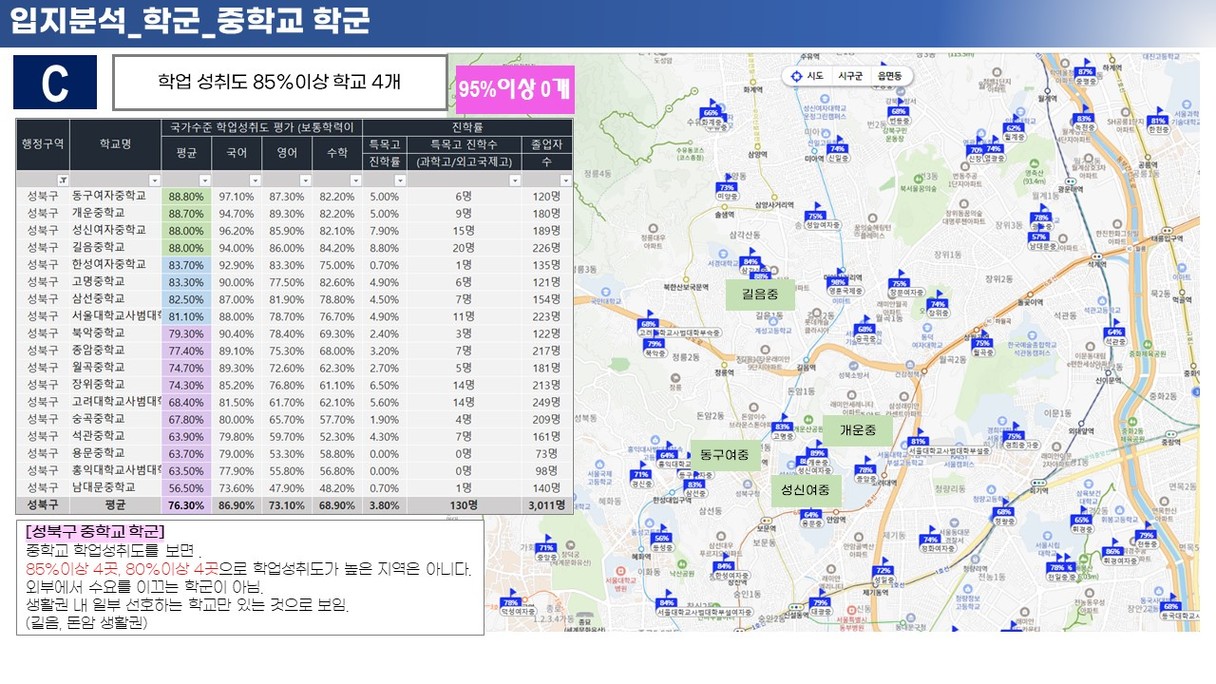Select the 89% 개운중 flag marker
This screenshot has width=1216, height=684.
tap(818, 455)
